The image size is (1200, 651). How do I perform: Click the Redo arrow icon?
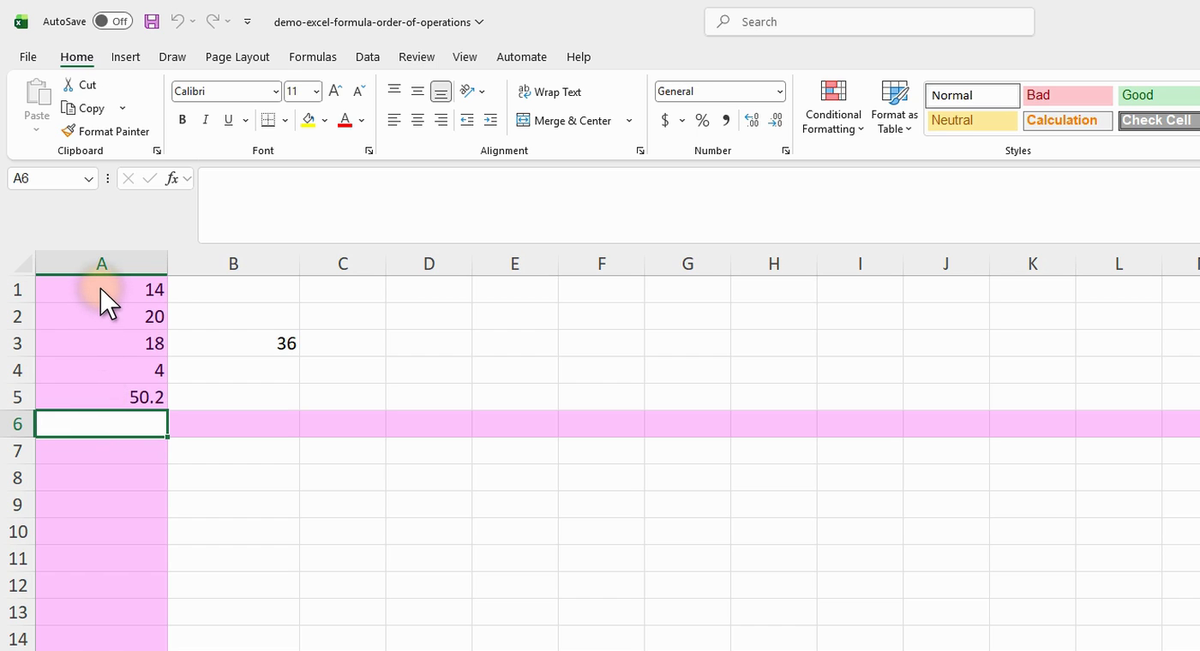[x=212, y=21]
